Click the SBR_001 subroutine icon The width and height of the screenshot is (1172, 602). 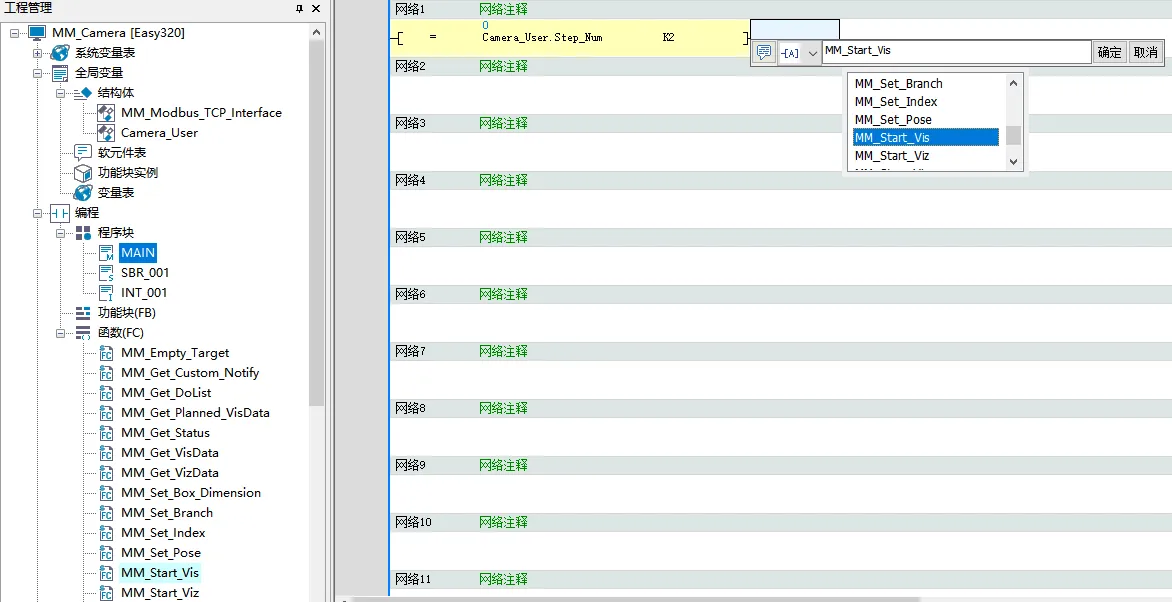106,273
